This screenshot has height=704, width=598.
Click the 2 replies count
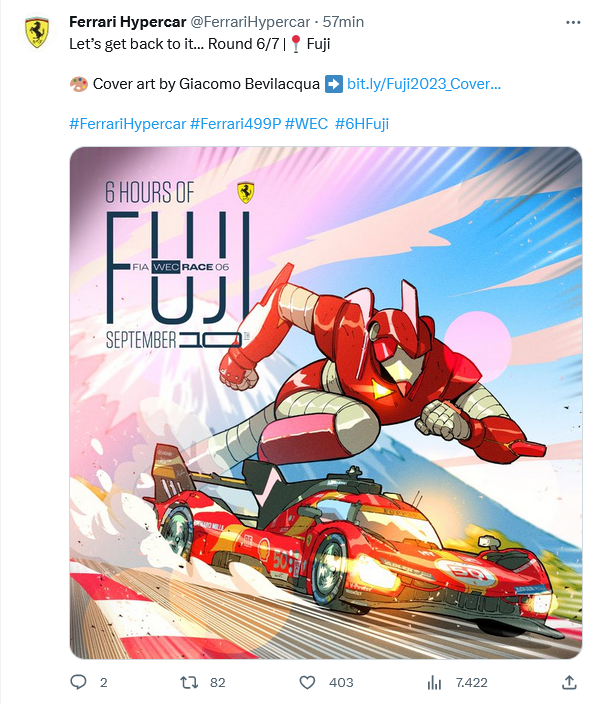pyautogui.click(x=103, y=683)
